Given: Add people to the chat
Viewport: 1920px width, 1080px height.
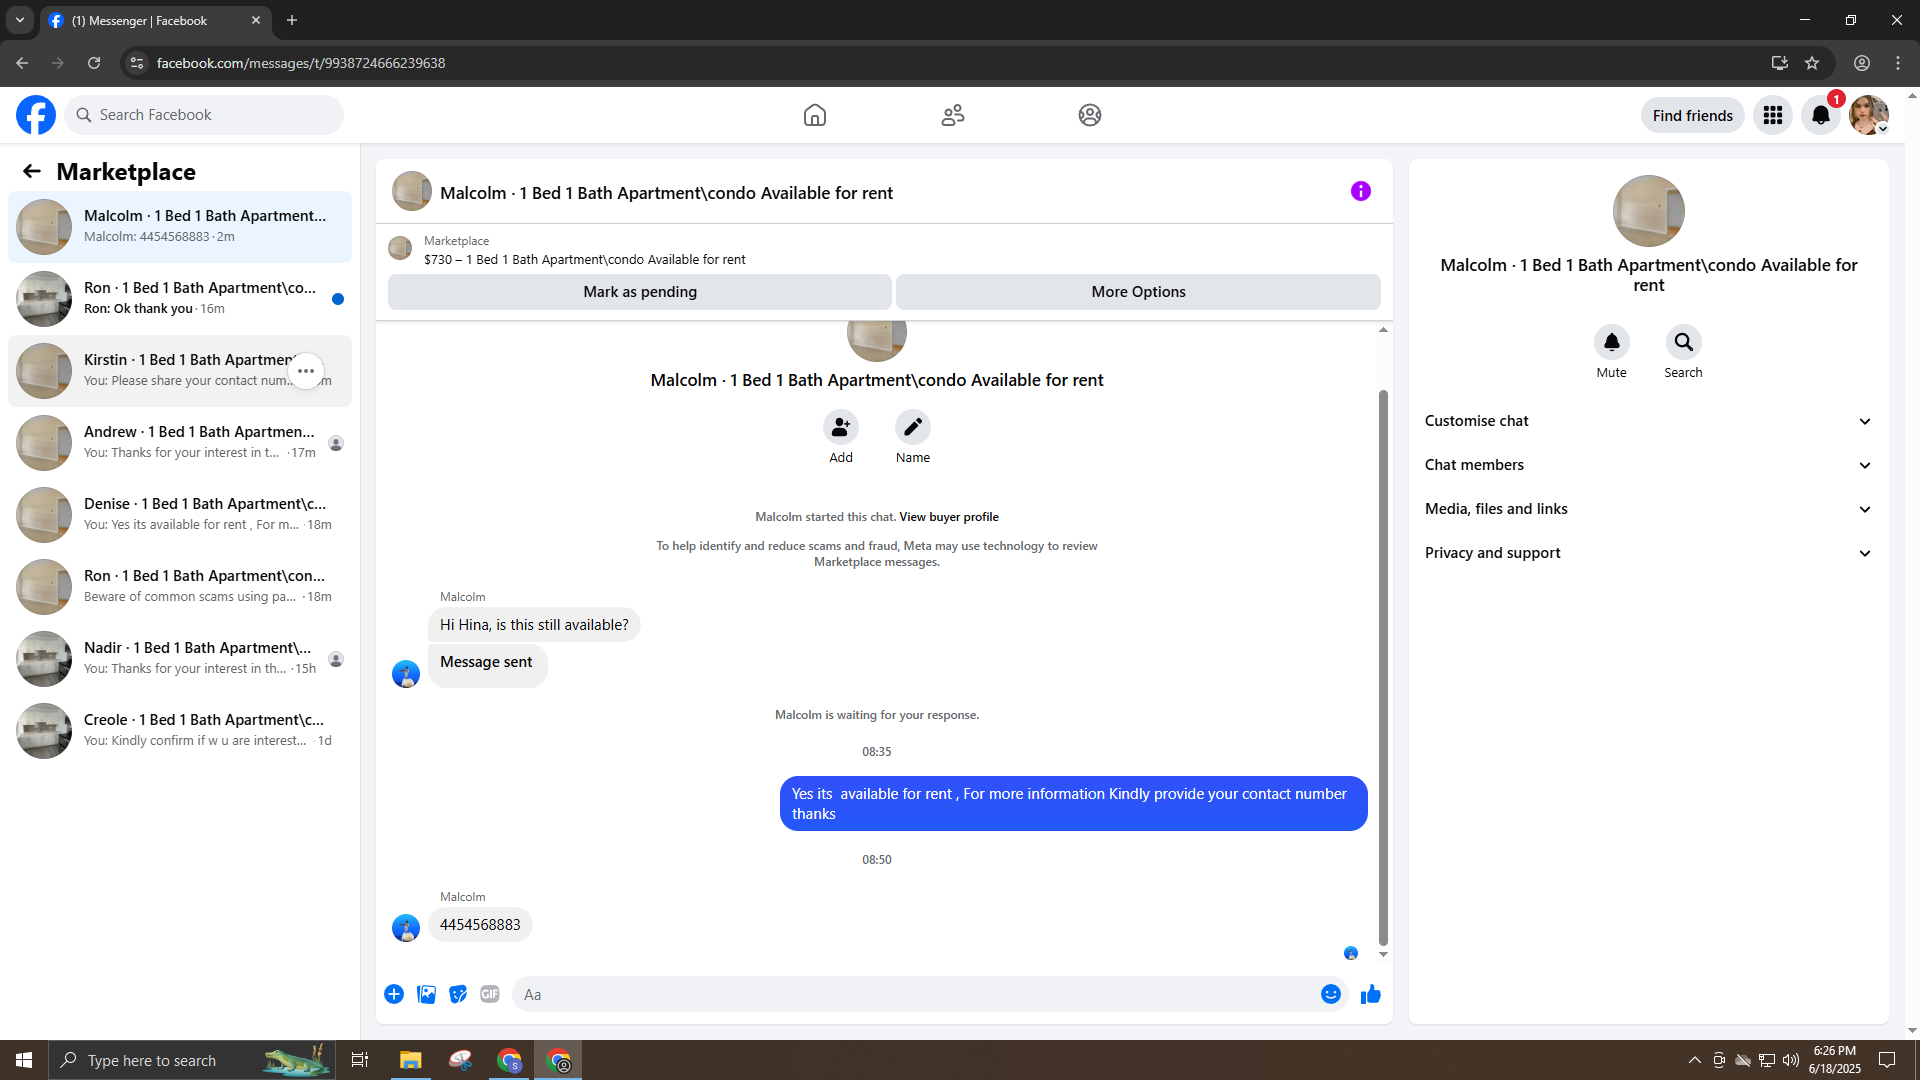Looking at the screenshot, I should click(x=841, y=427).
